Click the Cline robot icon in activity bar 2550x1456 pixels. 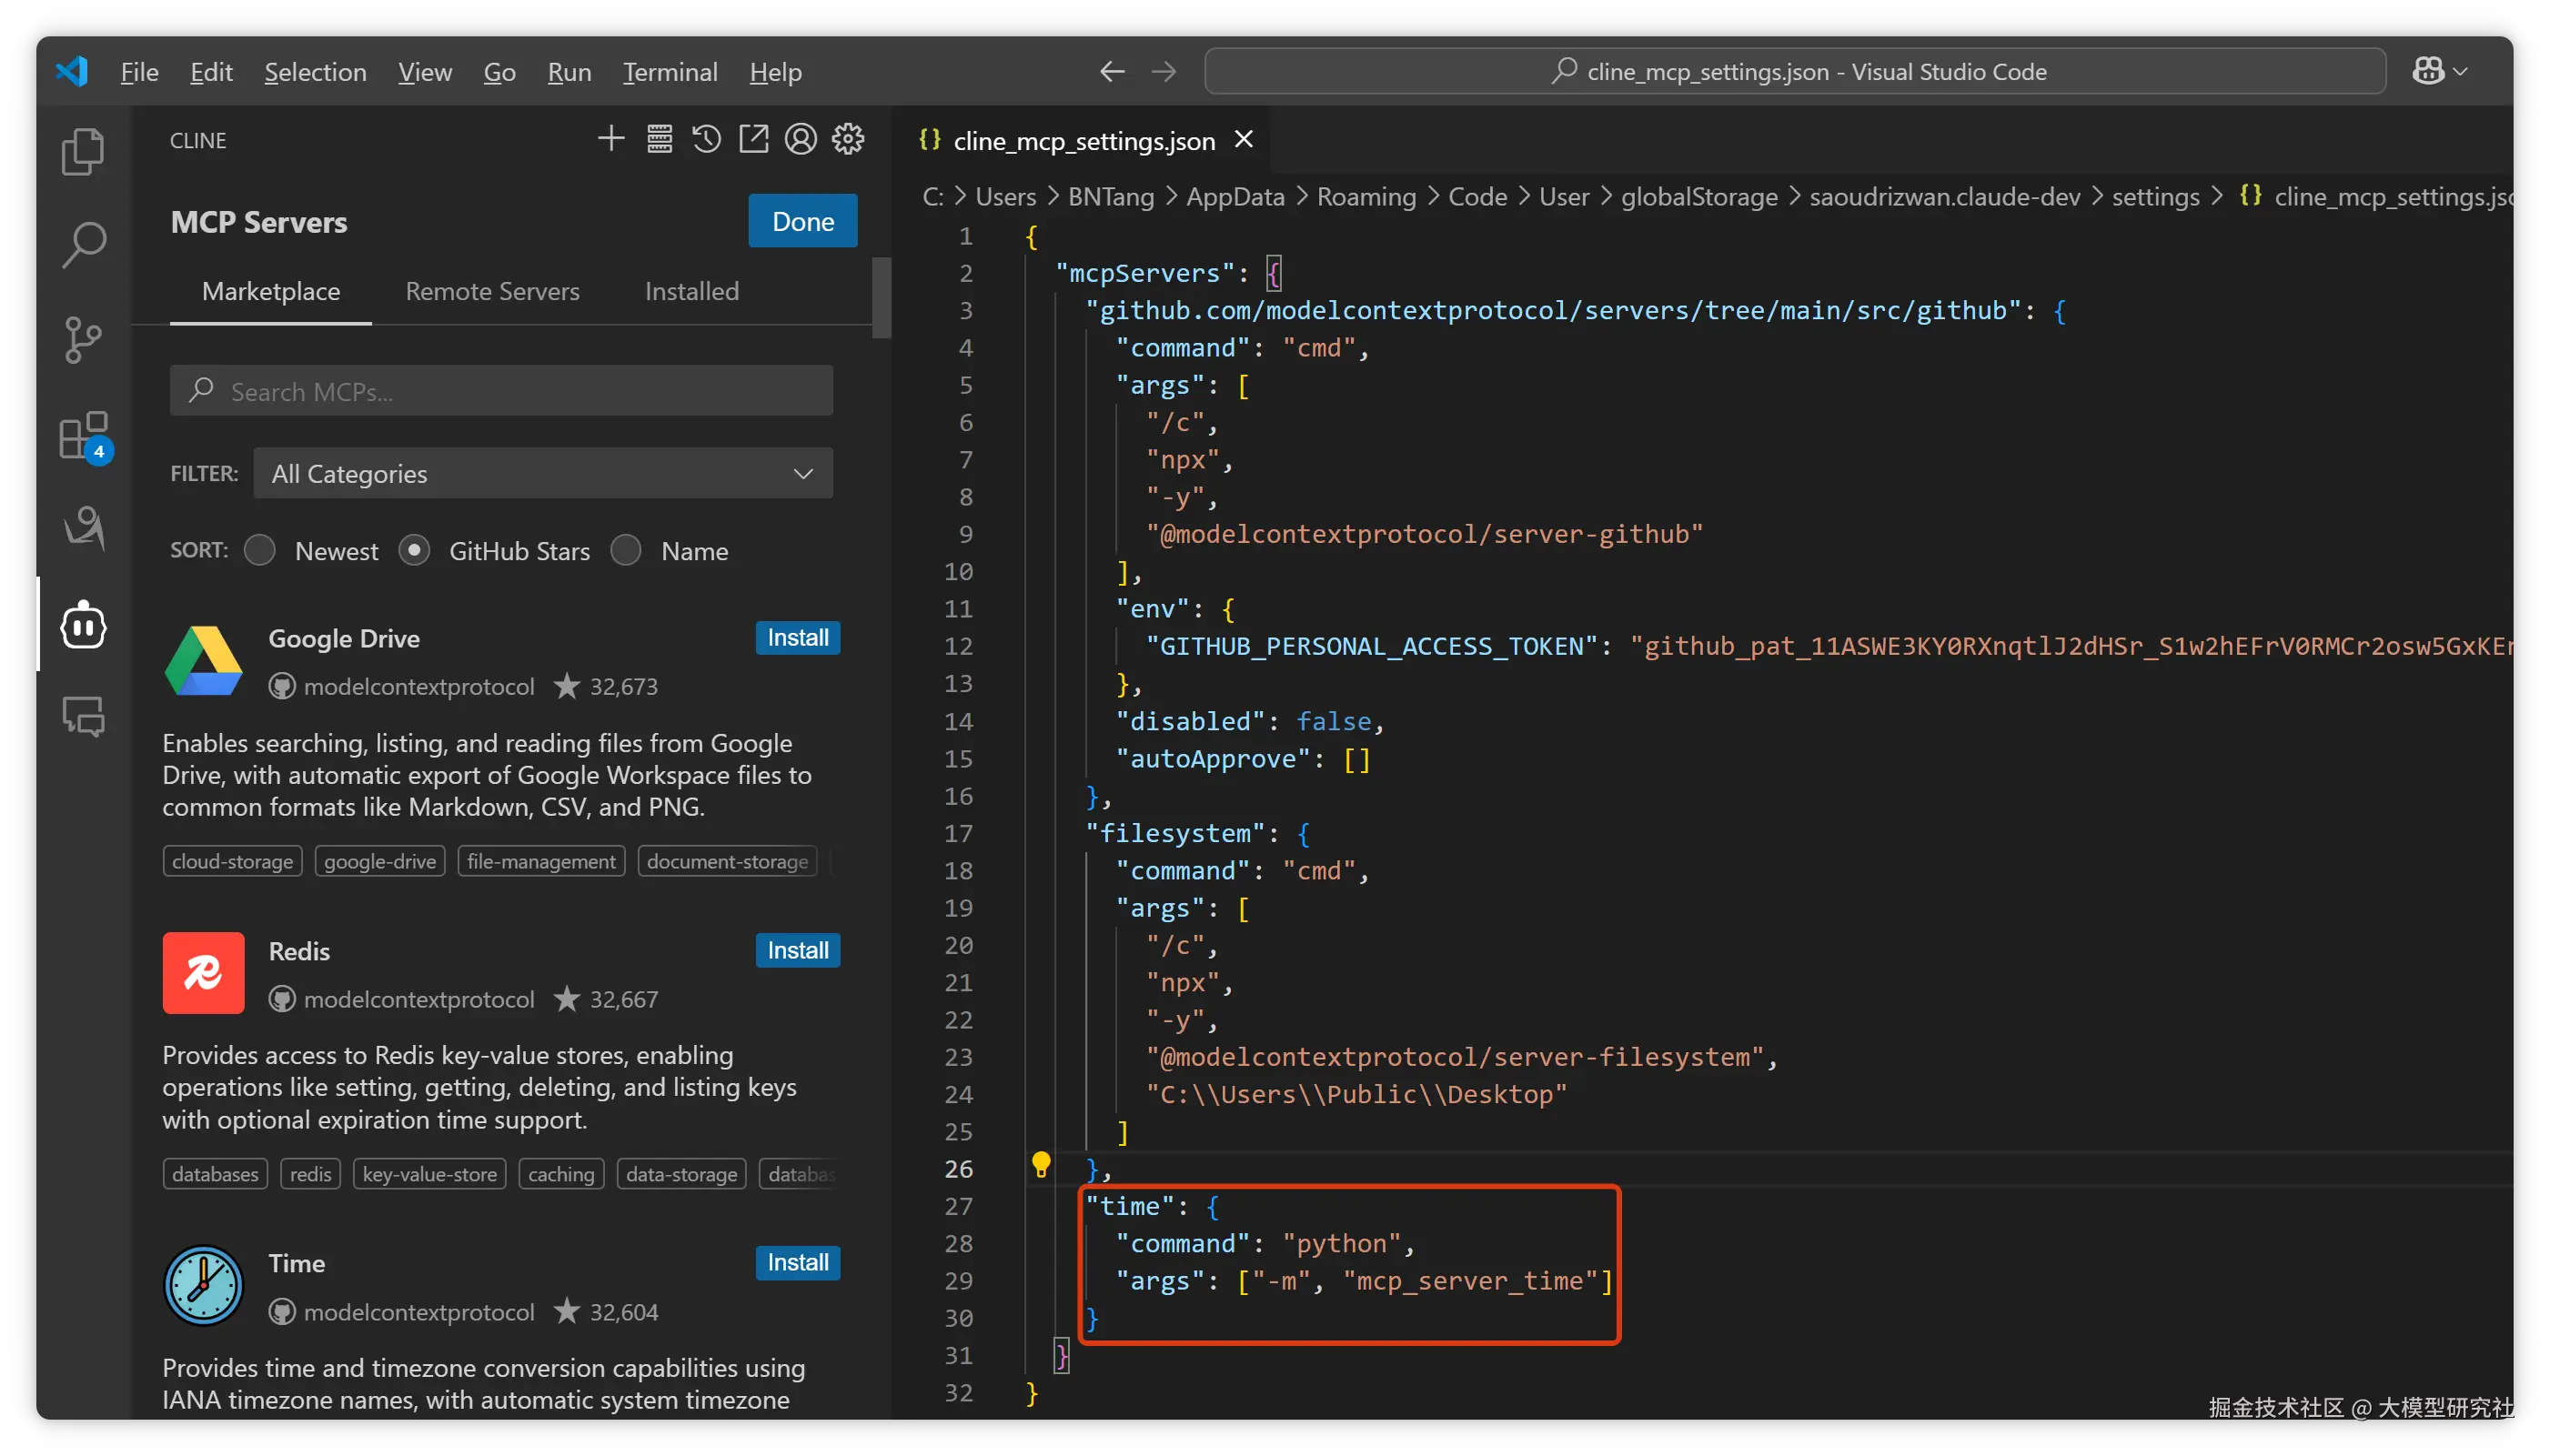83,625
